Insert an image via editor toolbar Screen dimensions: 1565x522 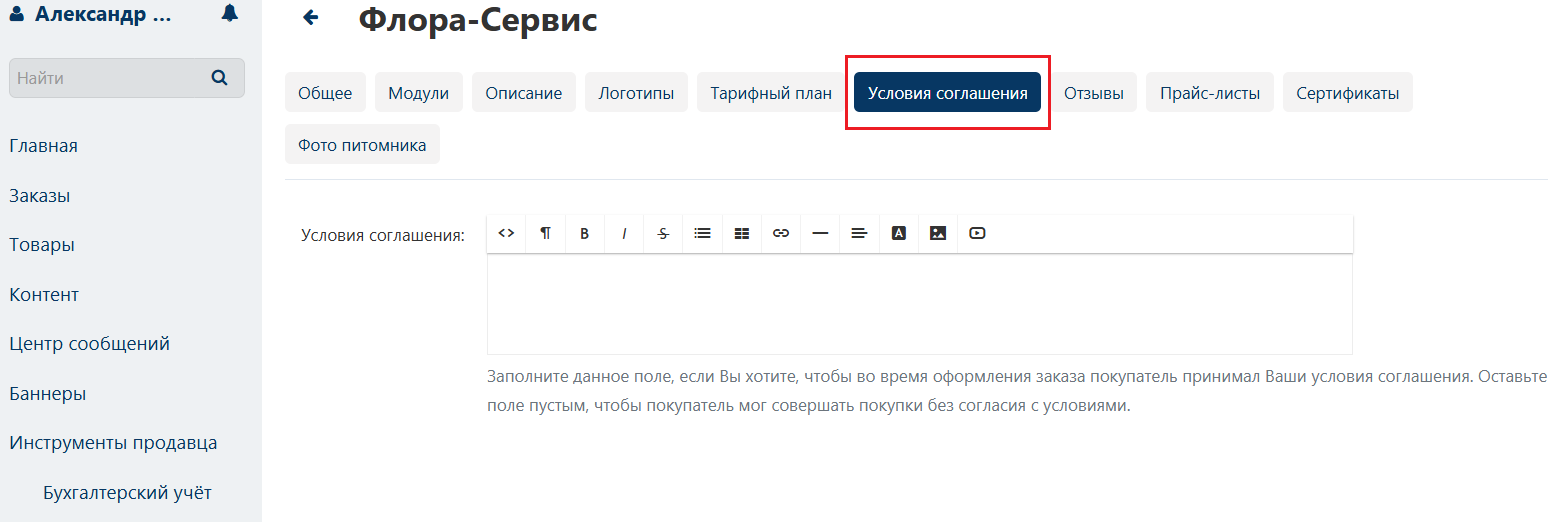pos(938,233)
